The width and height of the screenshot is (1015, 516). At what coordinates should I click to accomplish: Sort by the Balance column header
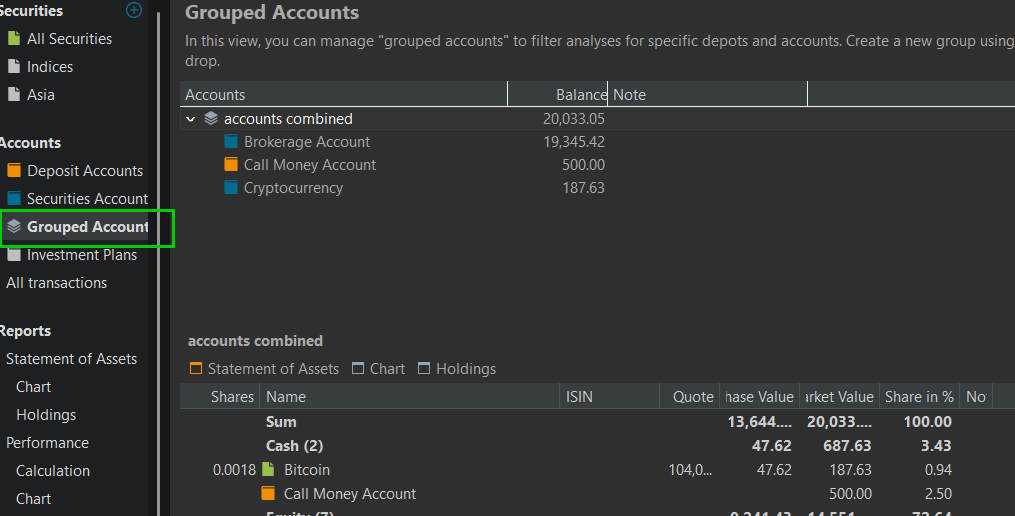click(558, 95)
